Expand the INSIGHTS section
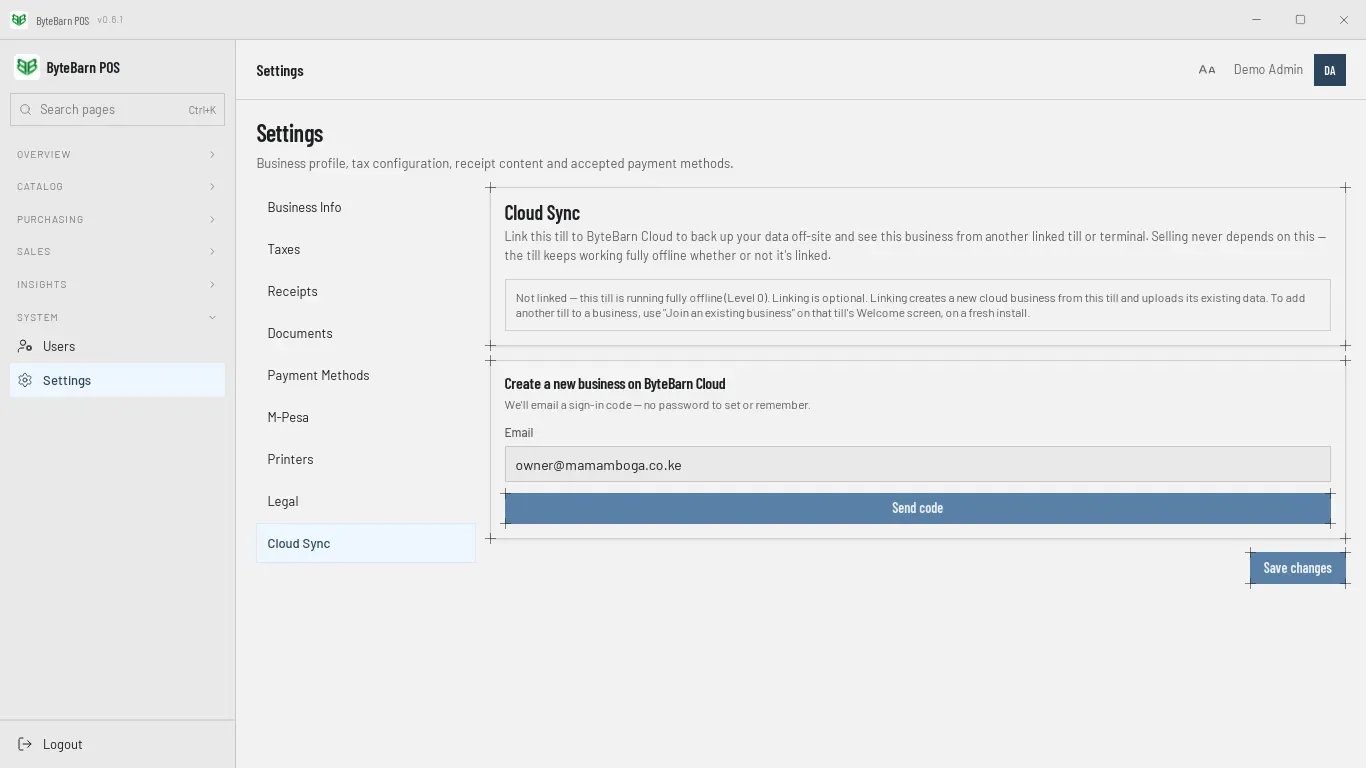The width and height of the screenshot is (1366, 768). [117, 284]
